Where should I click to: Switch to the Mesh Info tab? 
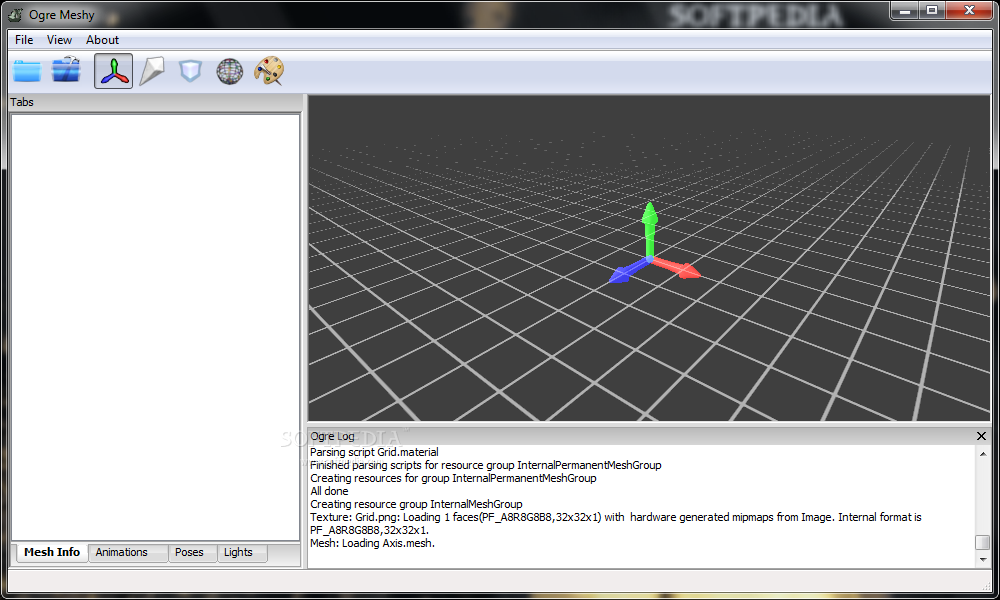[x=52, y=552]
